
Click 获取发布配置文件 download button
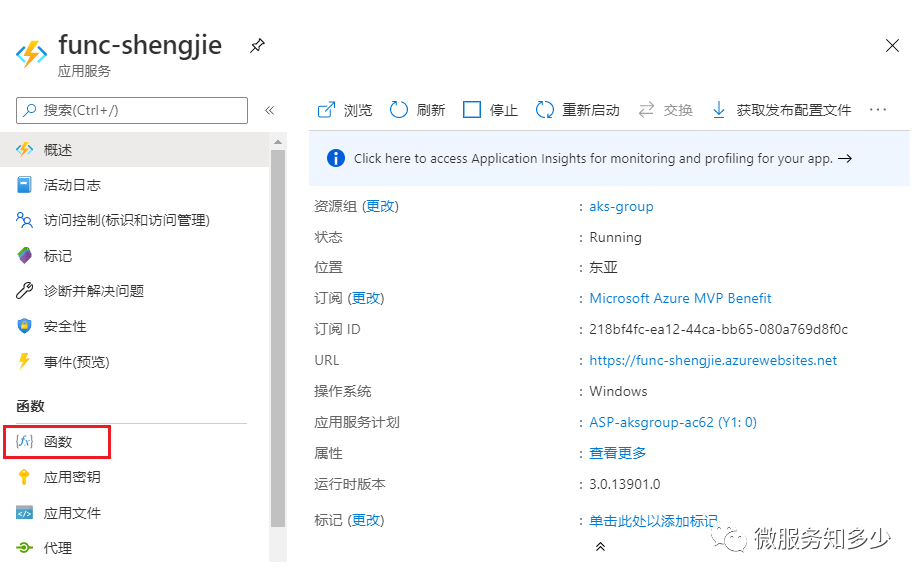[781, 110]
